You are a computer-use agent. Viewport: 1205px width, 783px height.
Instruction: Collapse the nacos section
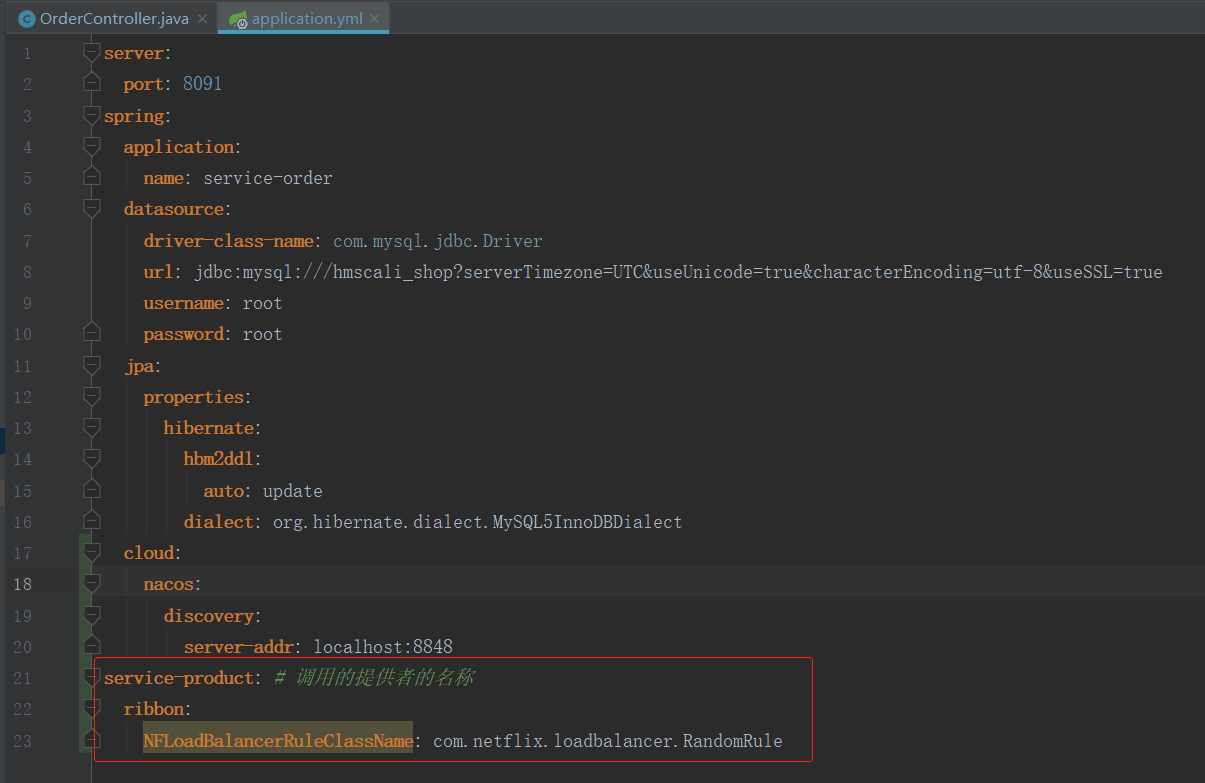(92, 584)
